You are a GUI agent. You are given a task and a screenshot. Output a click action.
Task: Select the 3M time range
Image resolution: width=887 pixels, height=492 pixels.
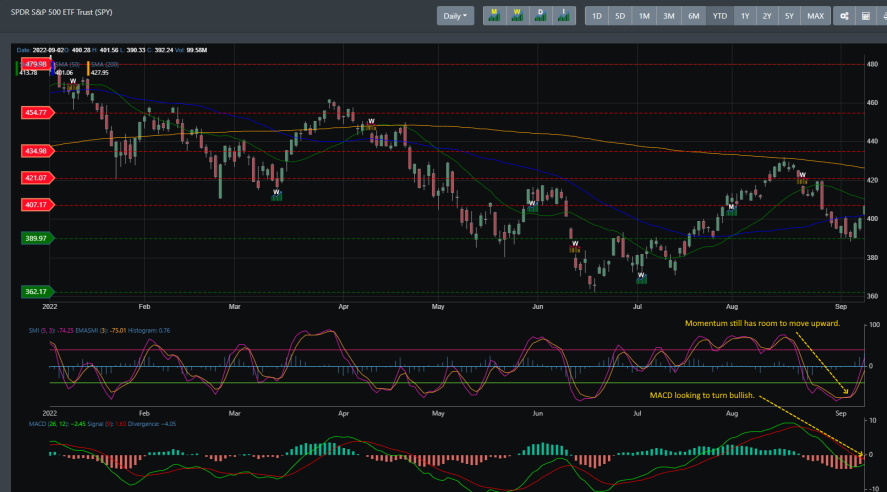(669, 16)
